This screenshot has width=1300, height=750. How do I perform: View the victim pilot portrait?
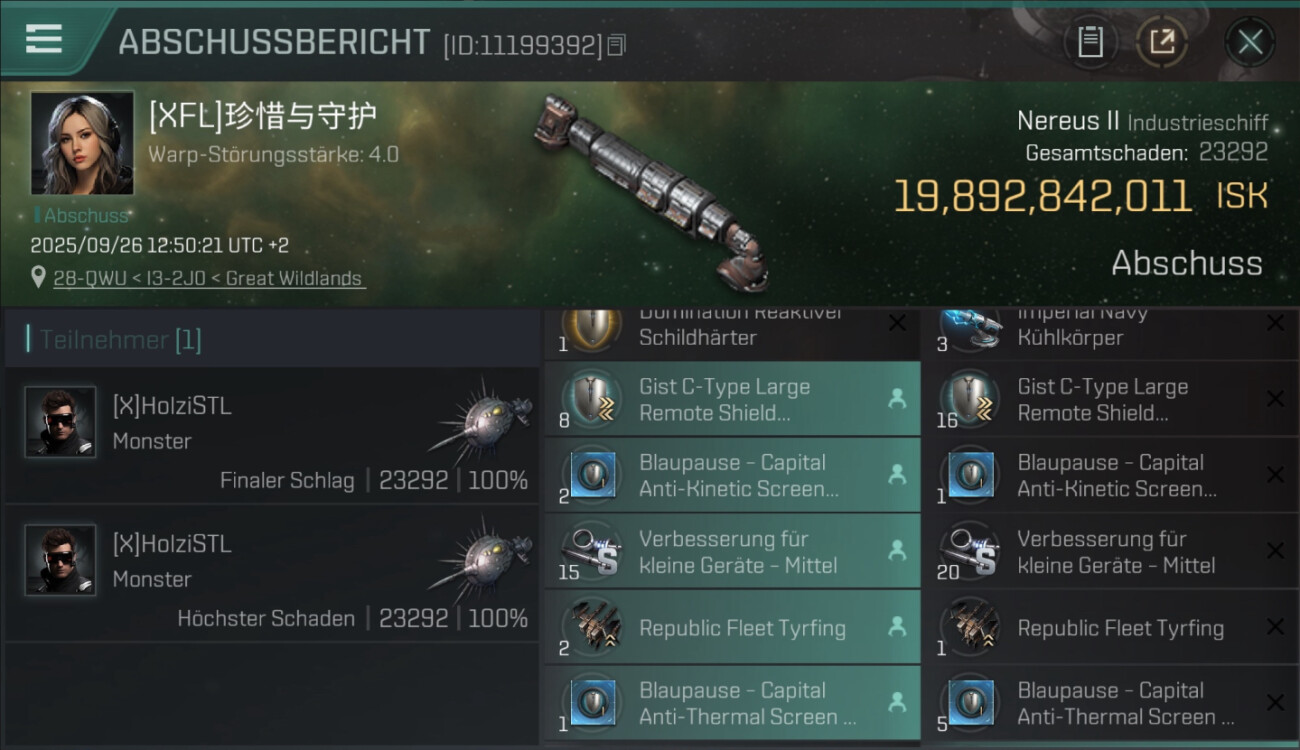(82, 143)
